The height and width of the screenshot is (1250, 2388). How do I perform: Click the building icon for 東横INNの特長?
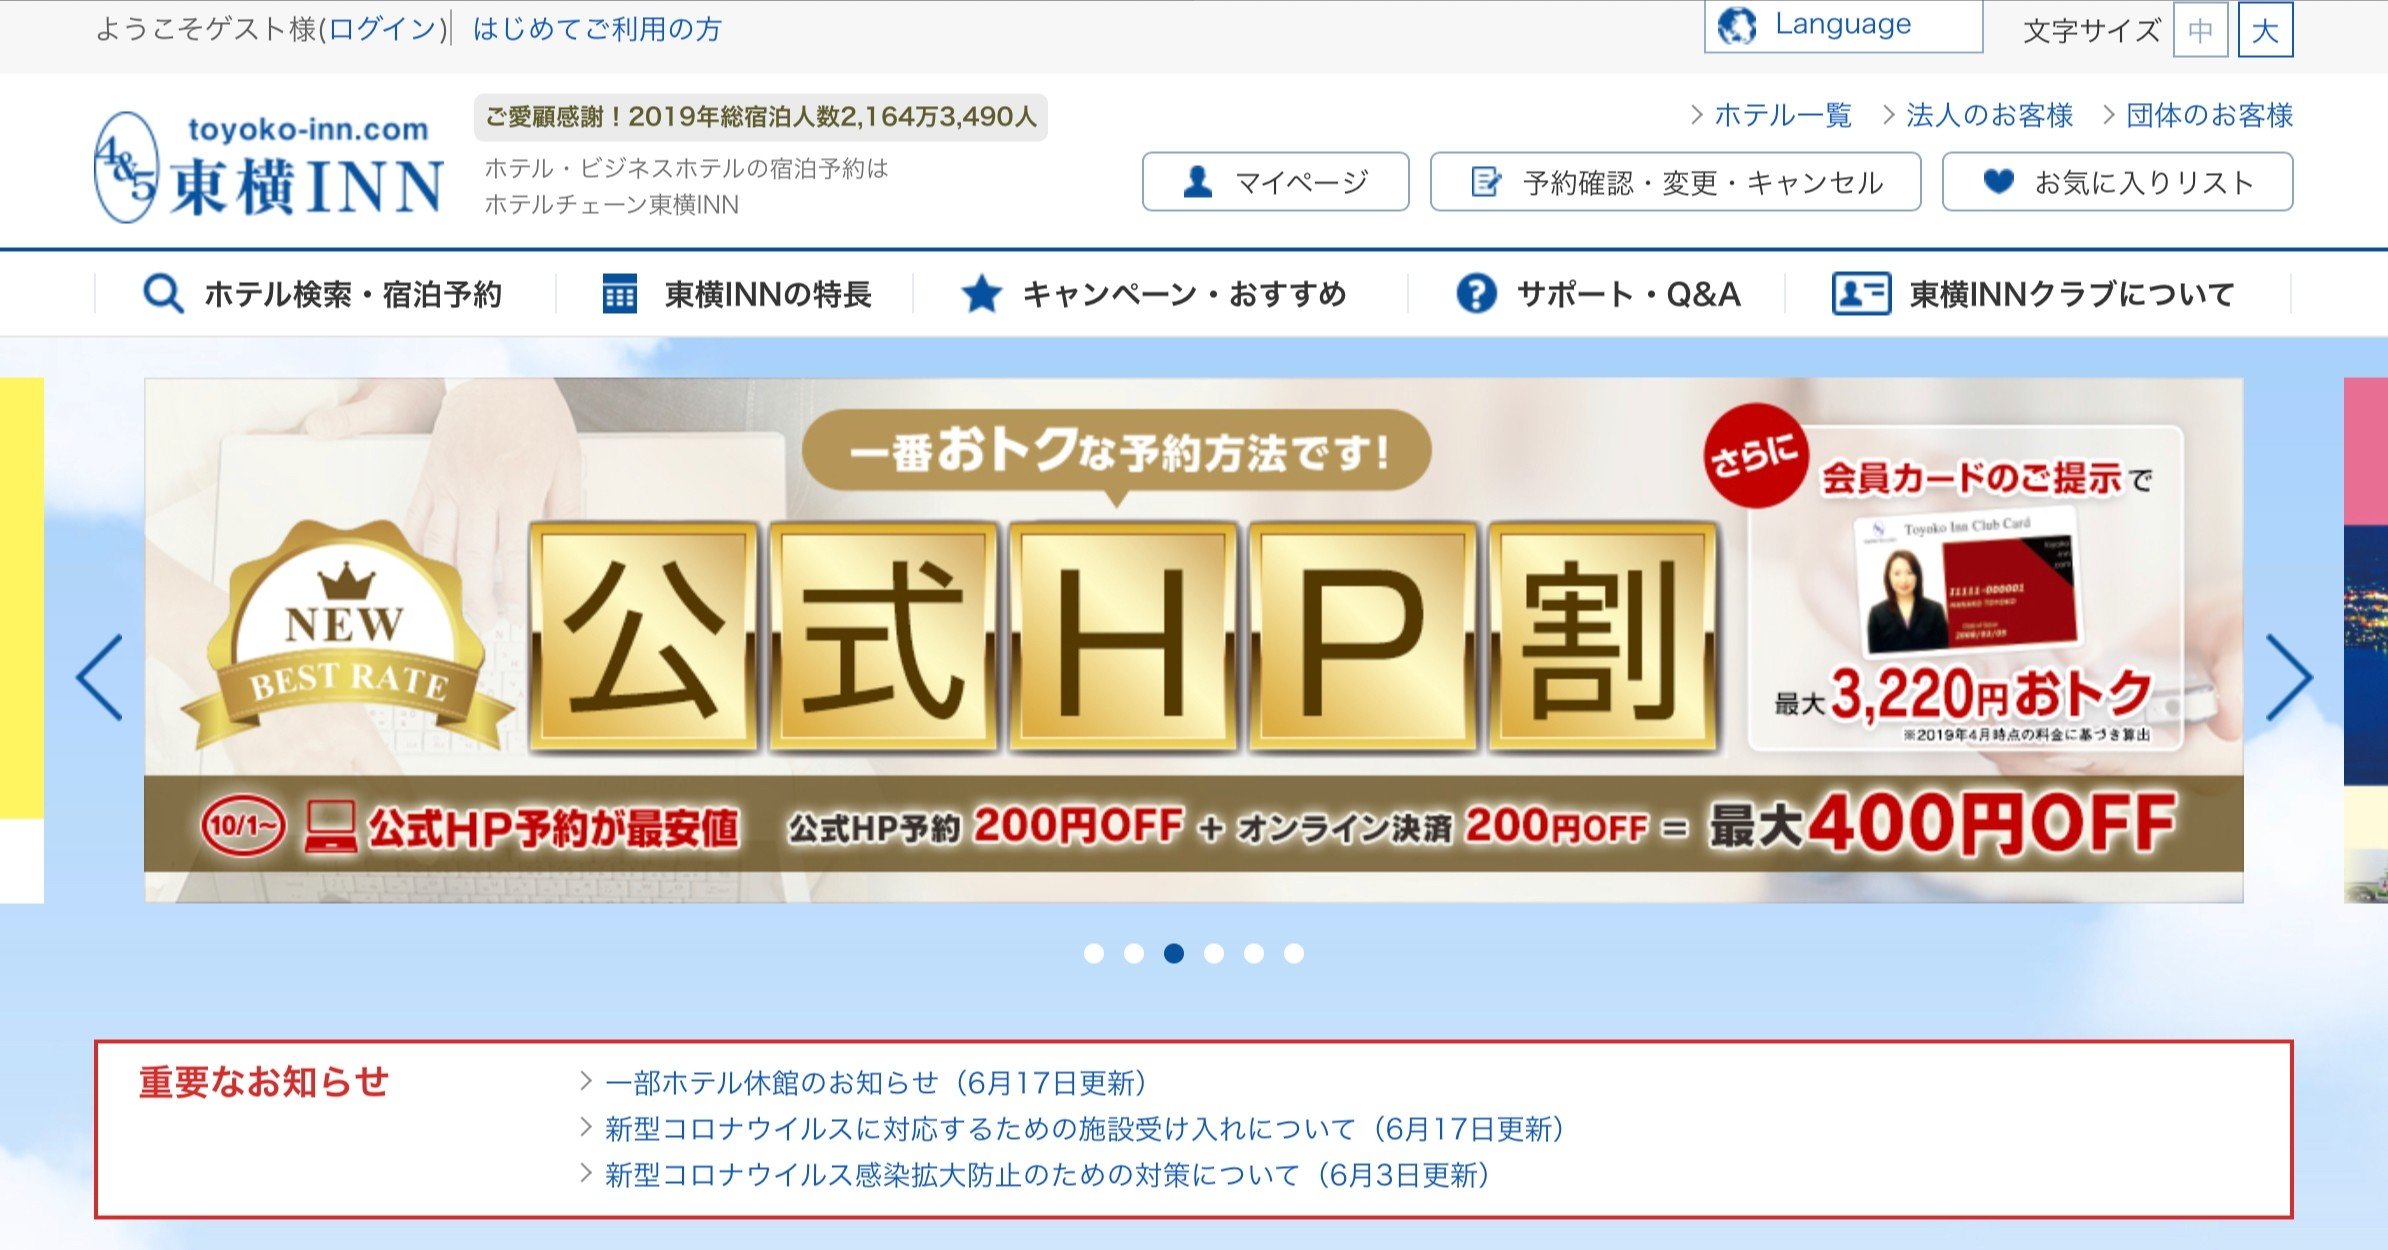pyautogui.click(x=619, y=294)
